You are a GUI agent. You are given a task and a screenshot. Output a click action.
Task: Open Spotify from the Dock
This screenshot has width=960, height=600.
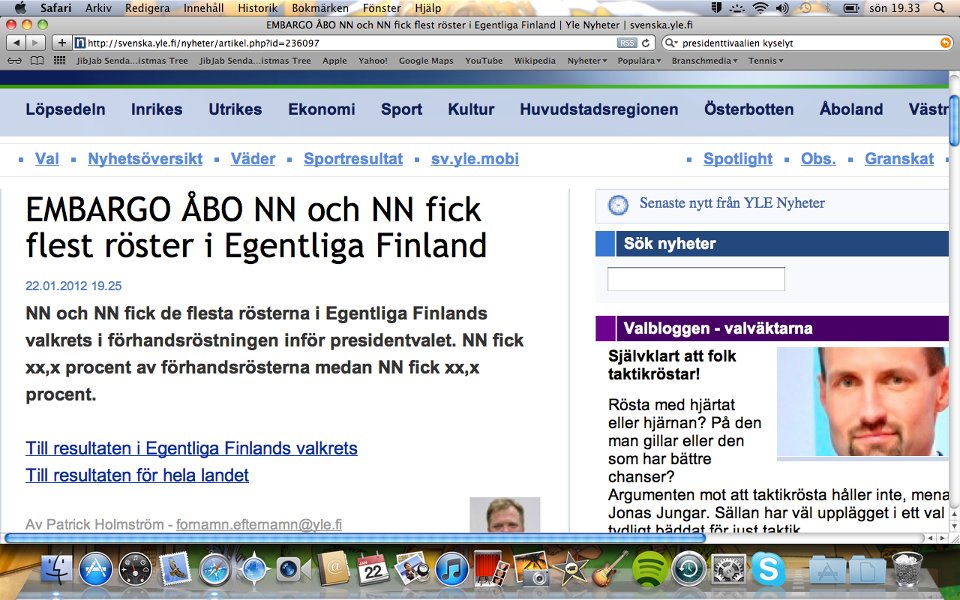click(650, 569)
